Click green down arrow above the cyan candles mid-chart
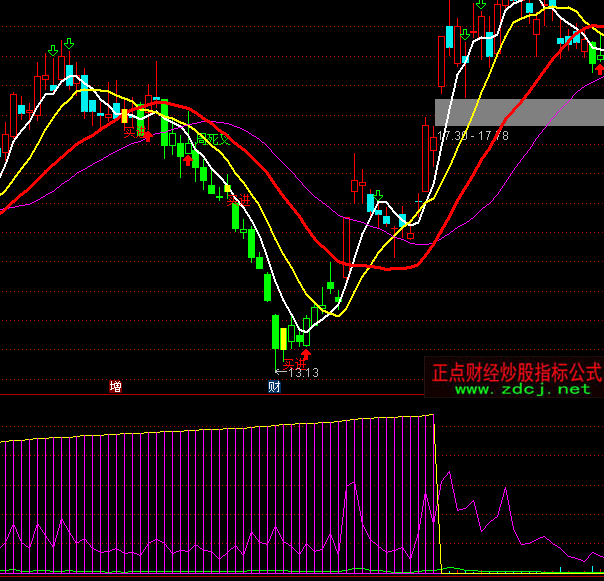Image resolution: width=604 pixels, height=581 pixels. (378, 196)
